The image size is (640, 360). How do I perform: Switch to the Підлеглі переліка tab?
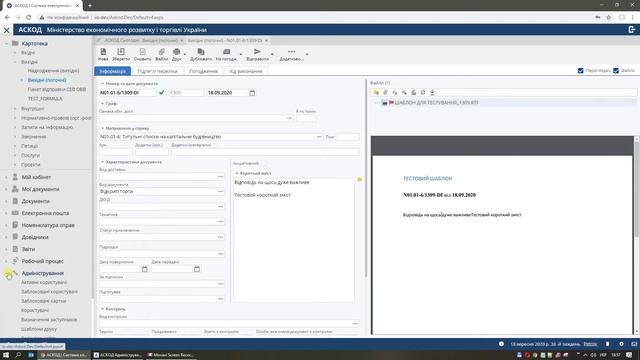click(157, 71)
